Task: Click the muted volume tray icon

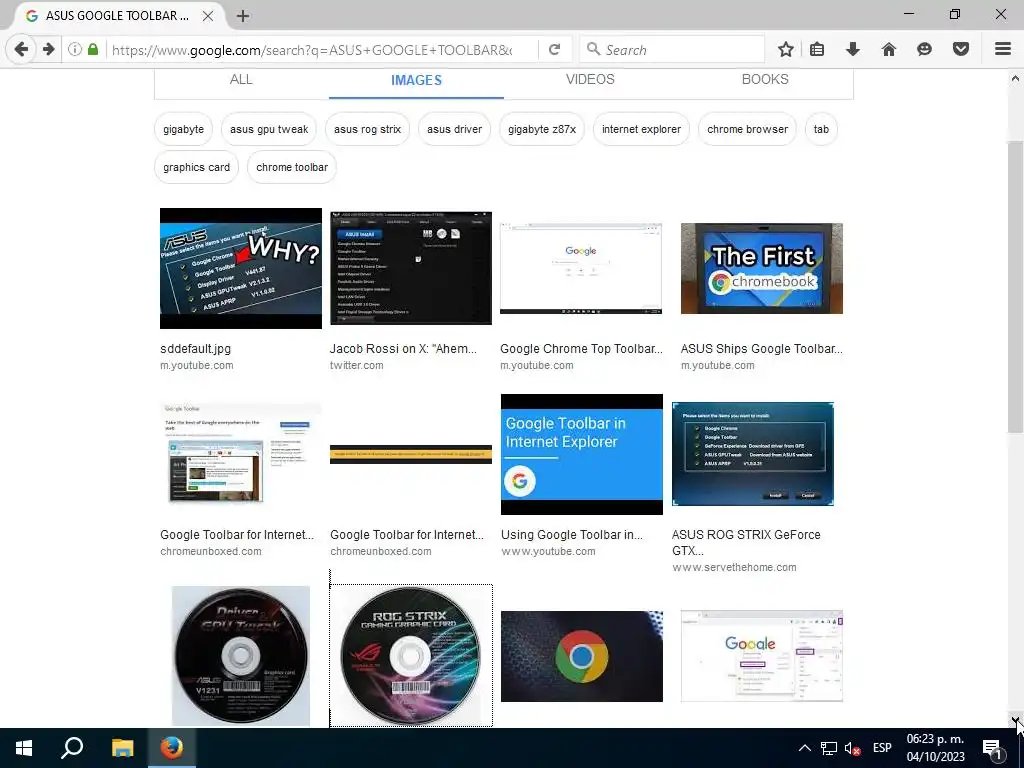Action: tap(852, 748)
